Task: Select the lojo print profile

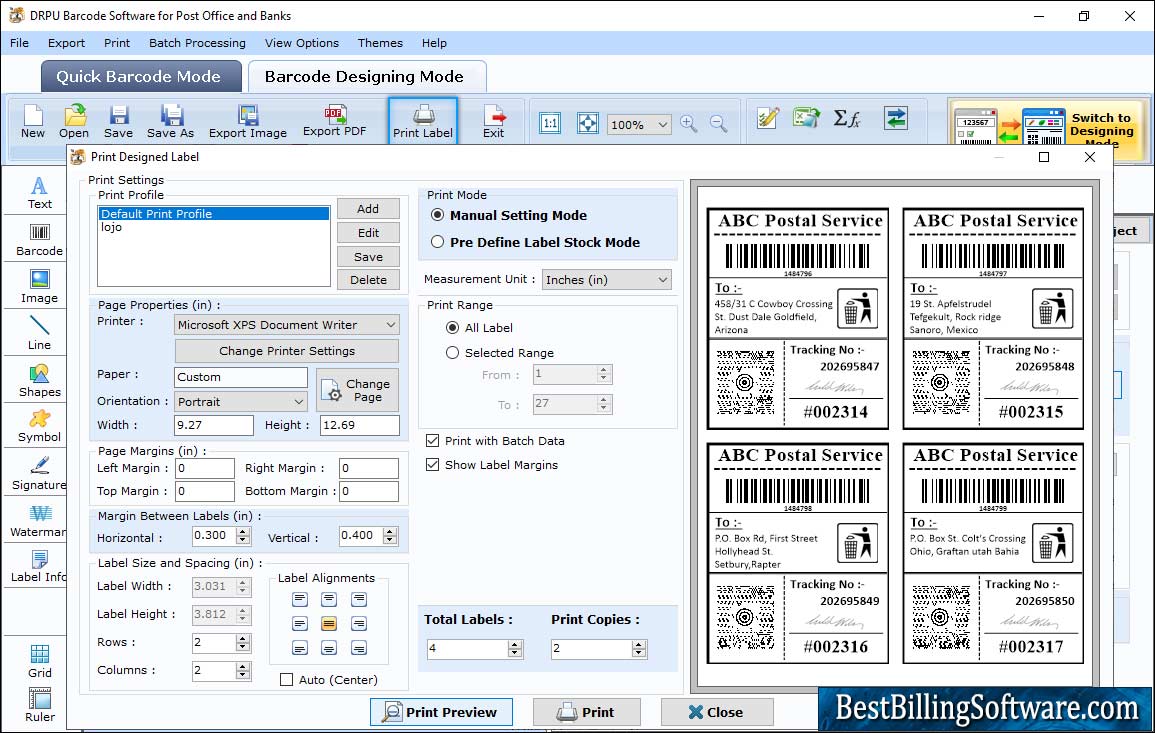Action: [x=214, y=228]
